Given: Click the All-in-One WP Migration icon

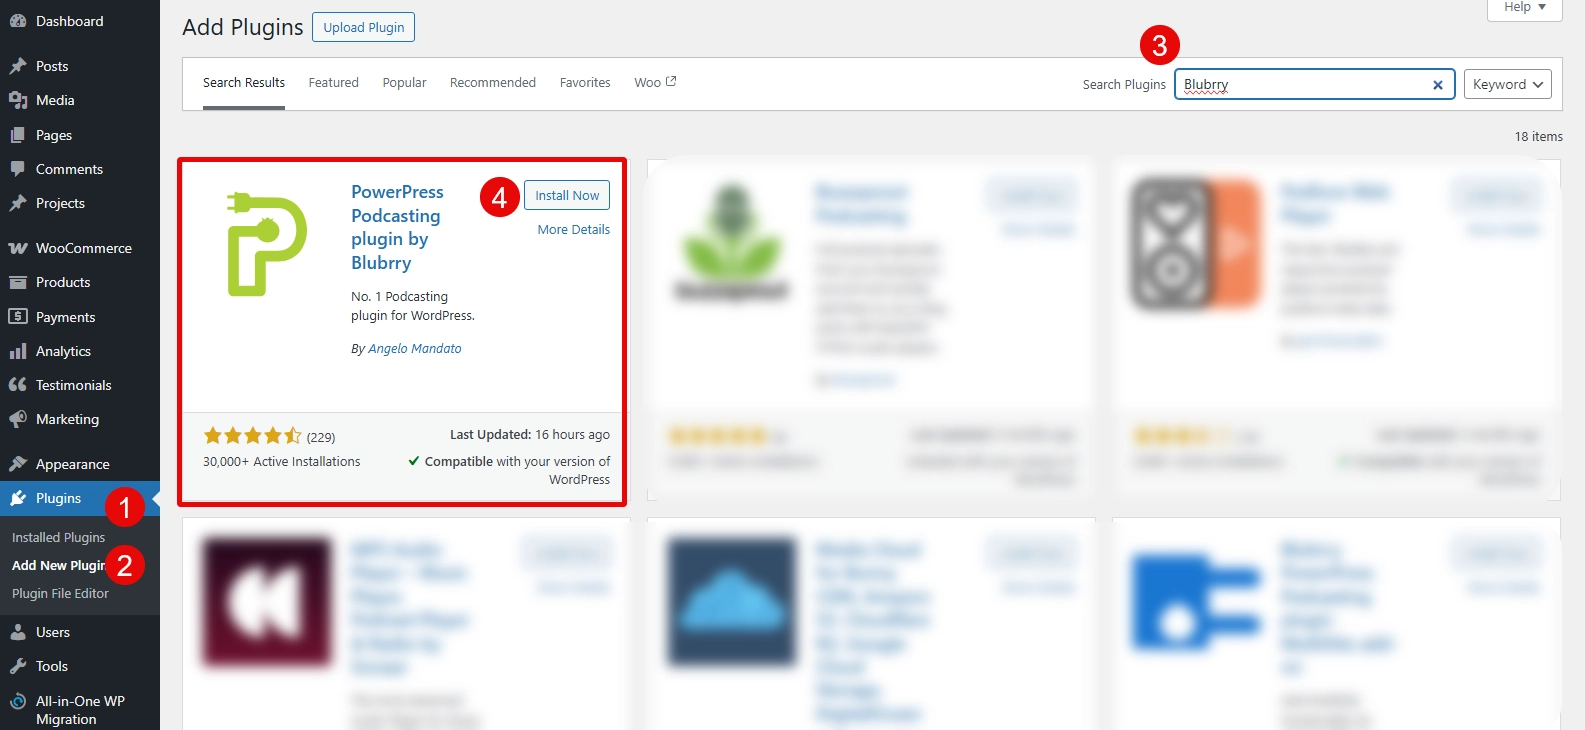Looking at the screenshot, I should click(17, 701).
